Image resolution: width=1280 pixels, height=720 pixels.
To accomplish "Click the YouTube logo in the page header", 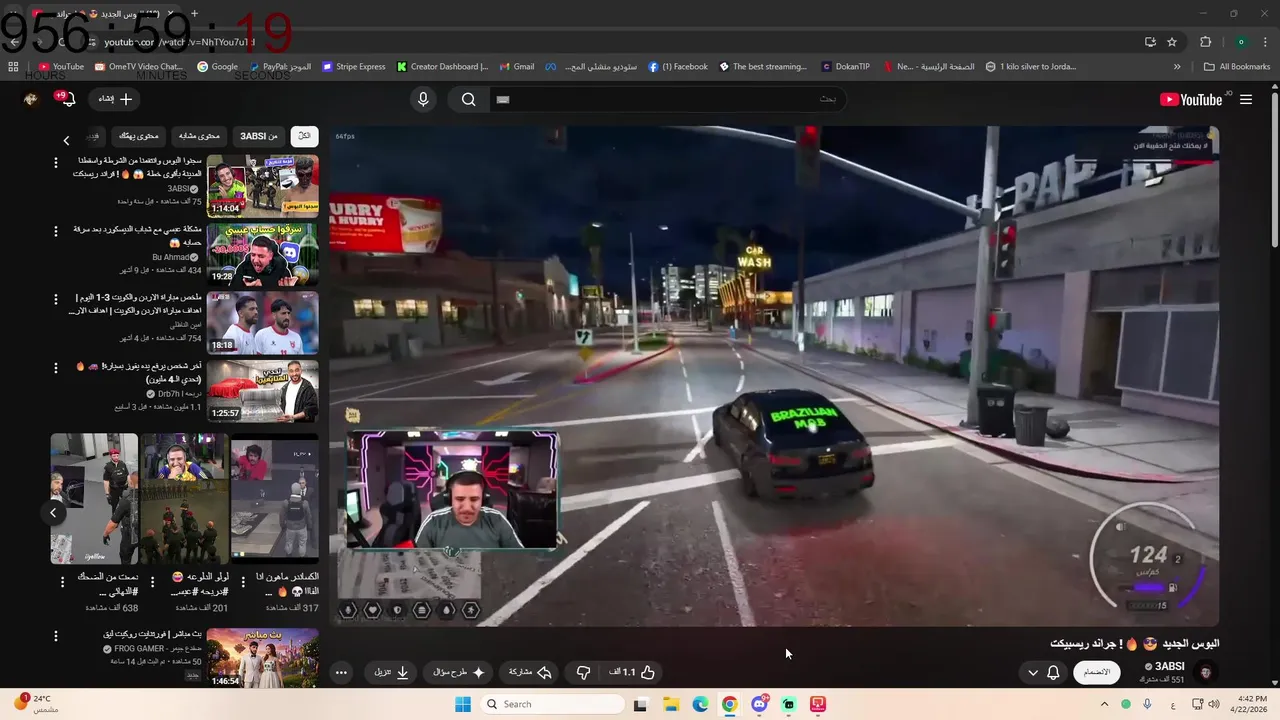I will click(1190, 99).
